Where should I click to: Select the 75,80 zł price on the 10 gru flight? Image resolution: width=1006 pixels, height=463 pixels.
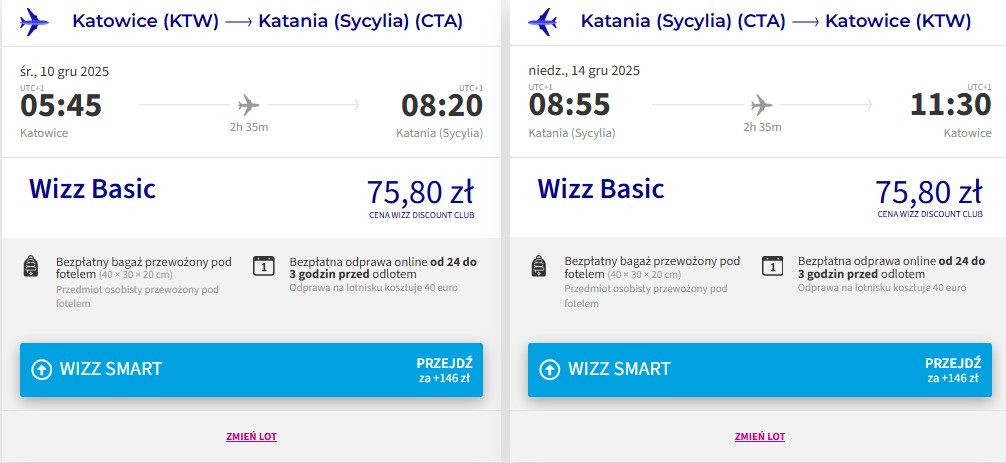(420, 191)
